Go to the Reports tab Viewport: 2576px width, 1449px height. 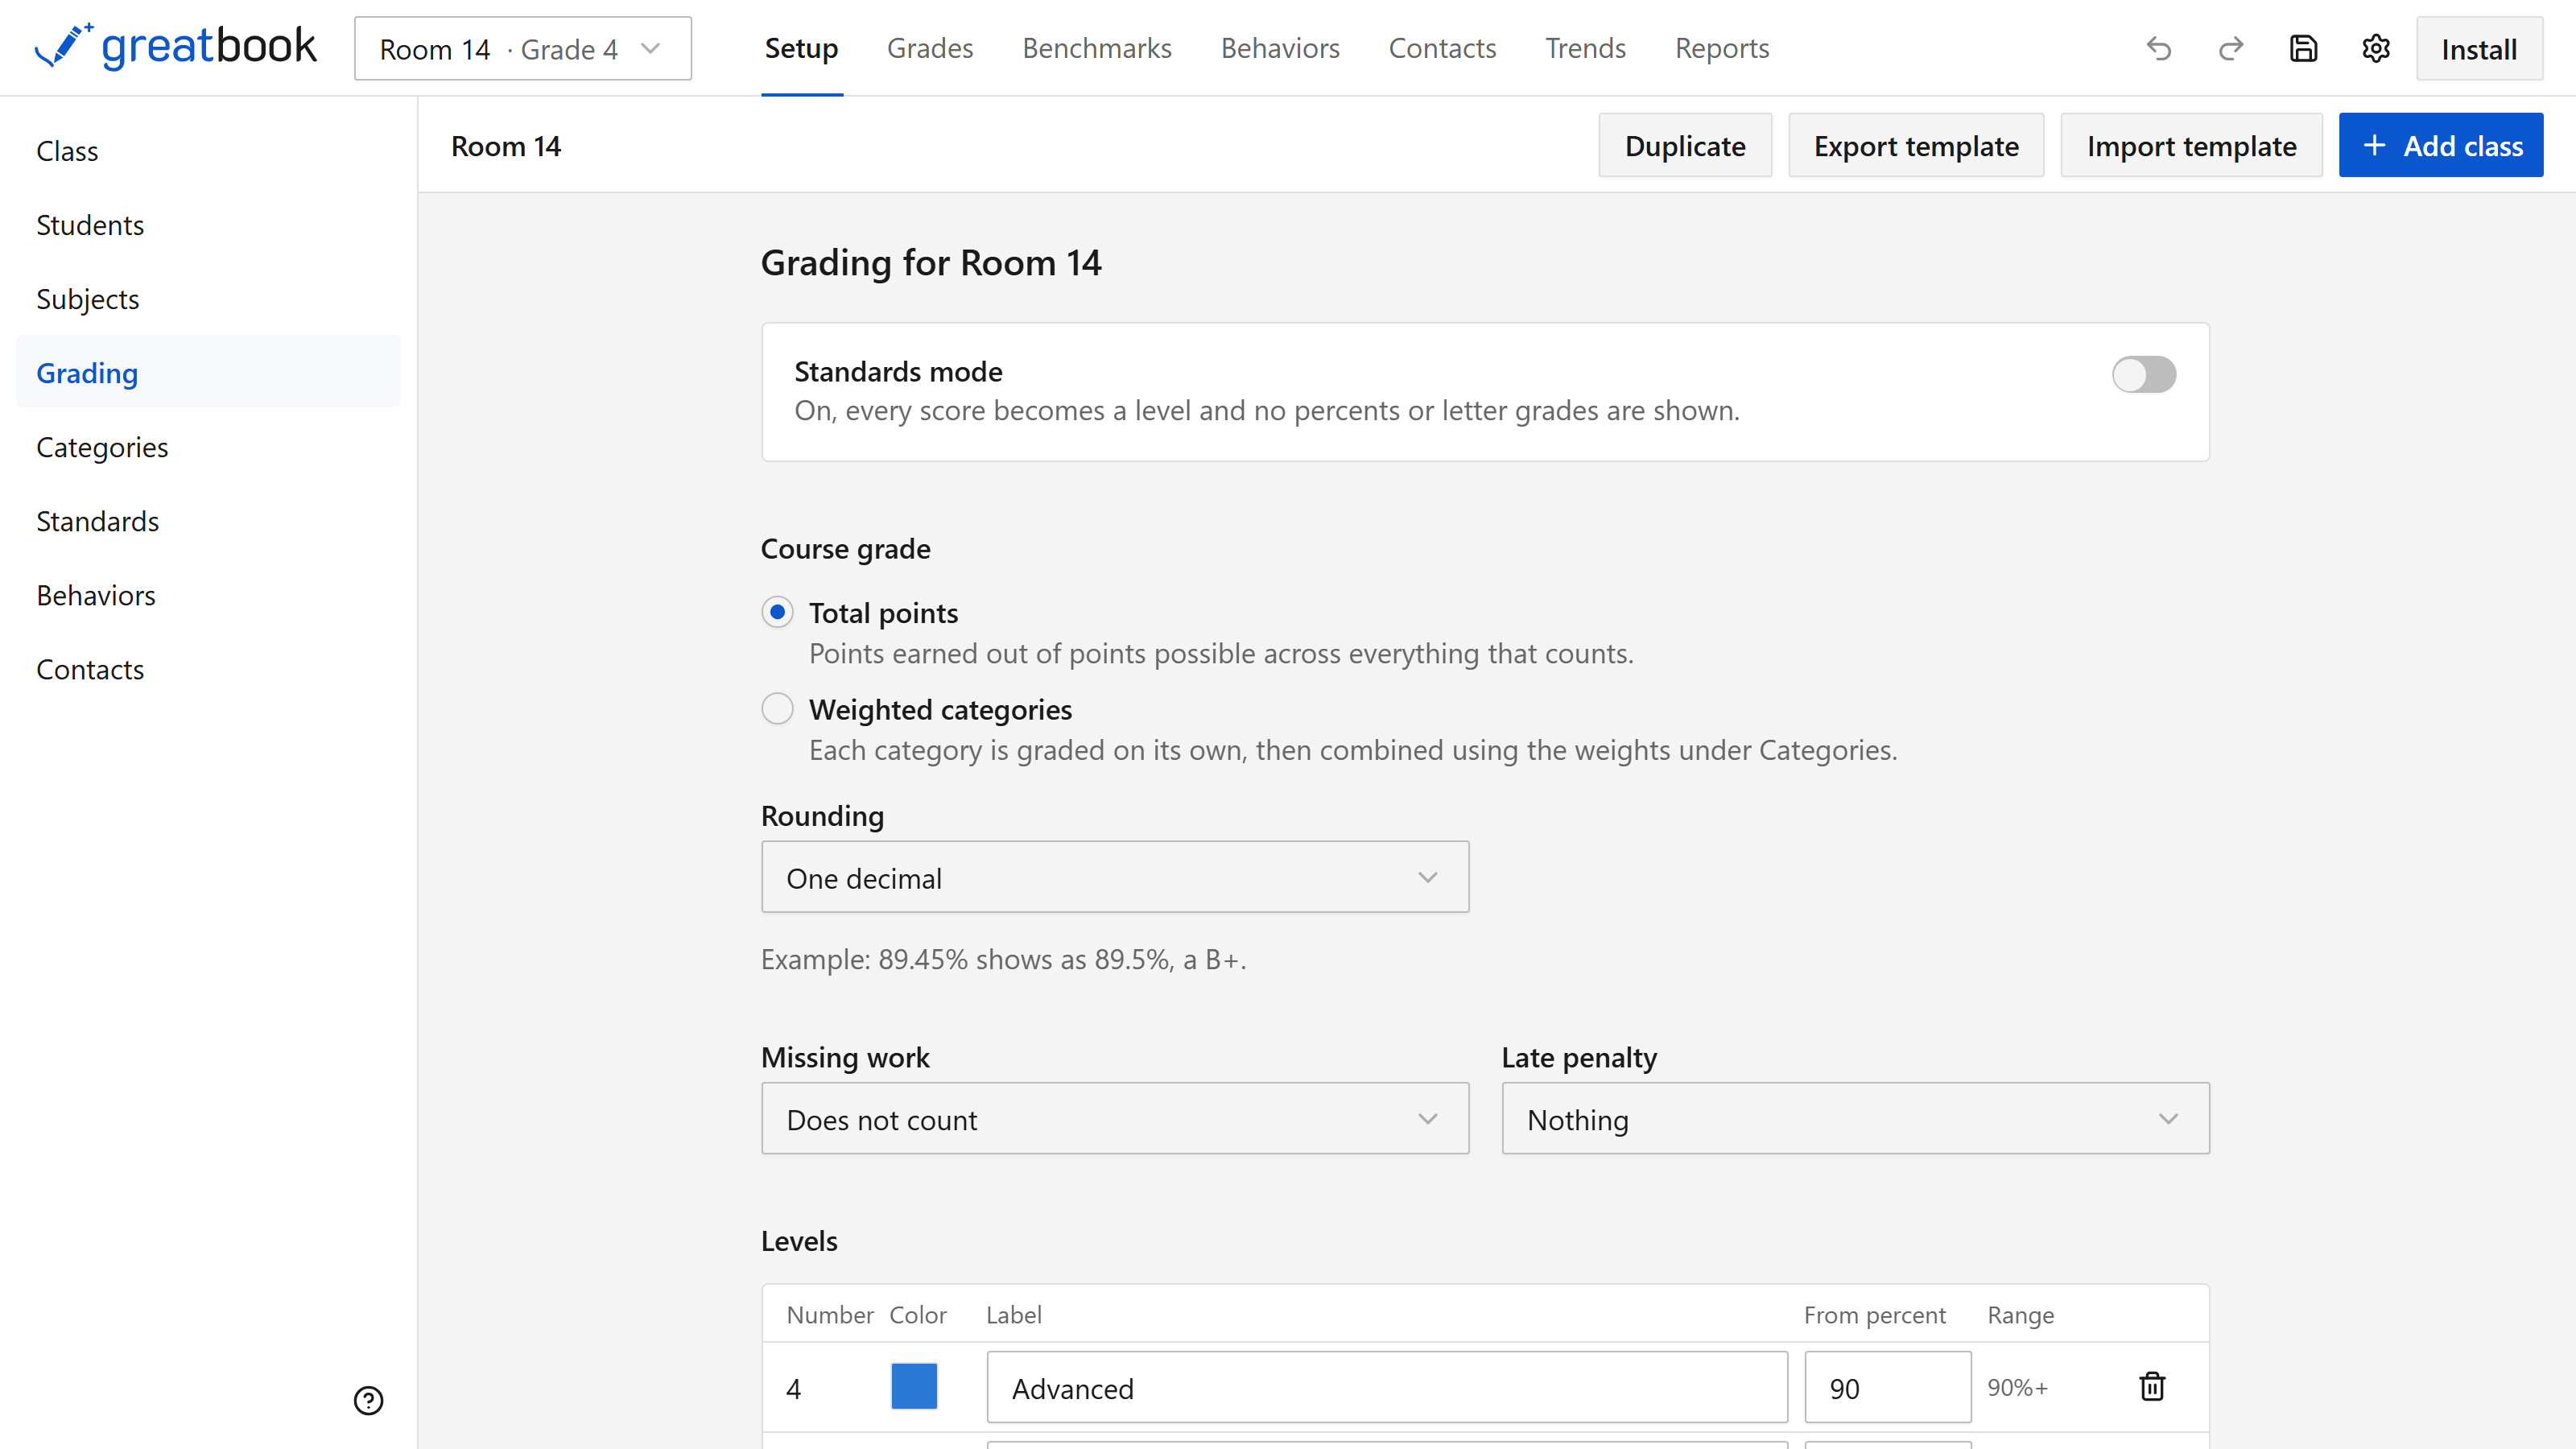click(x=1721, y=48)
